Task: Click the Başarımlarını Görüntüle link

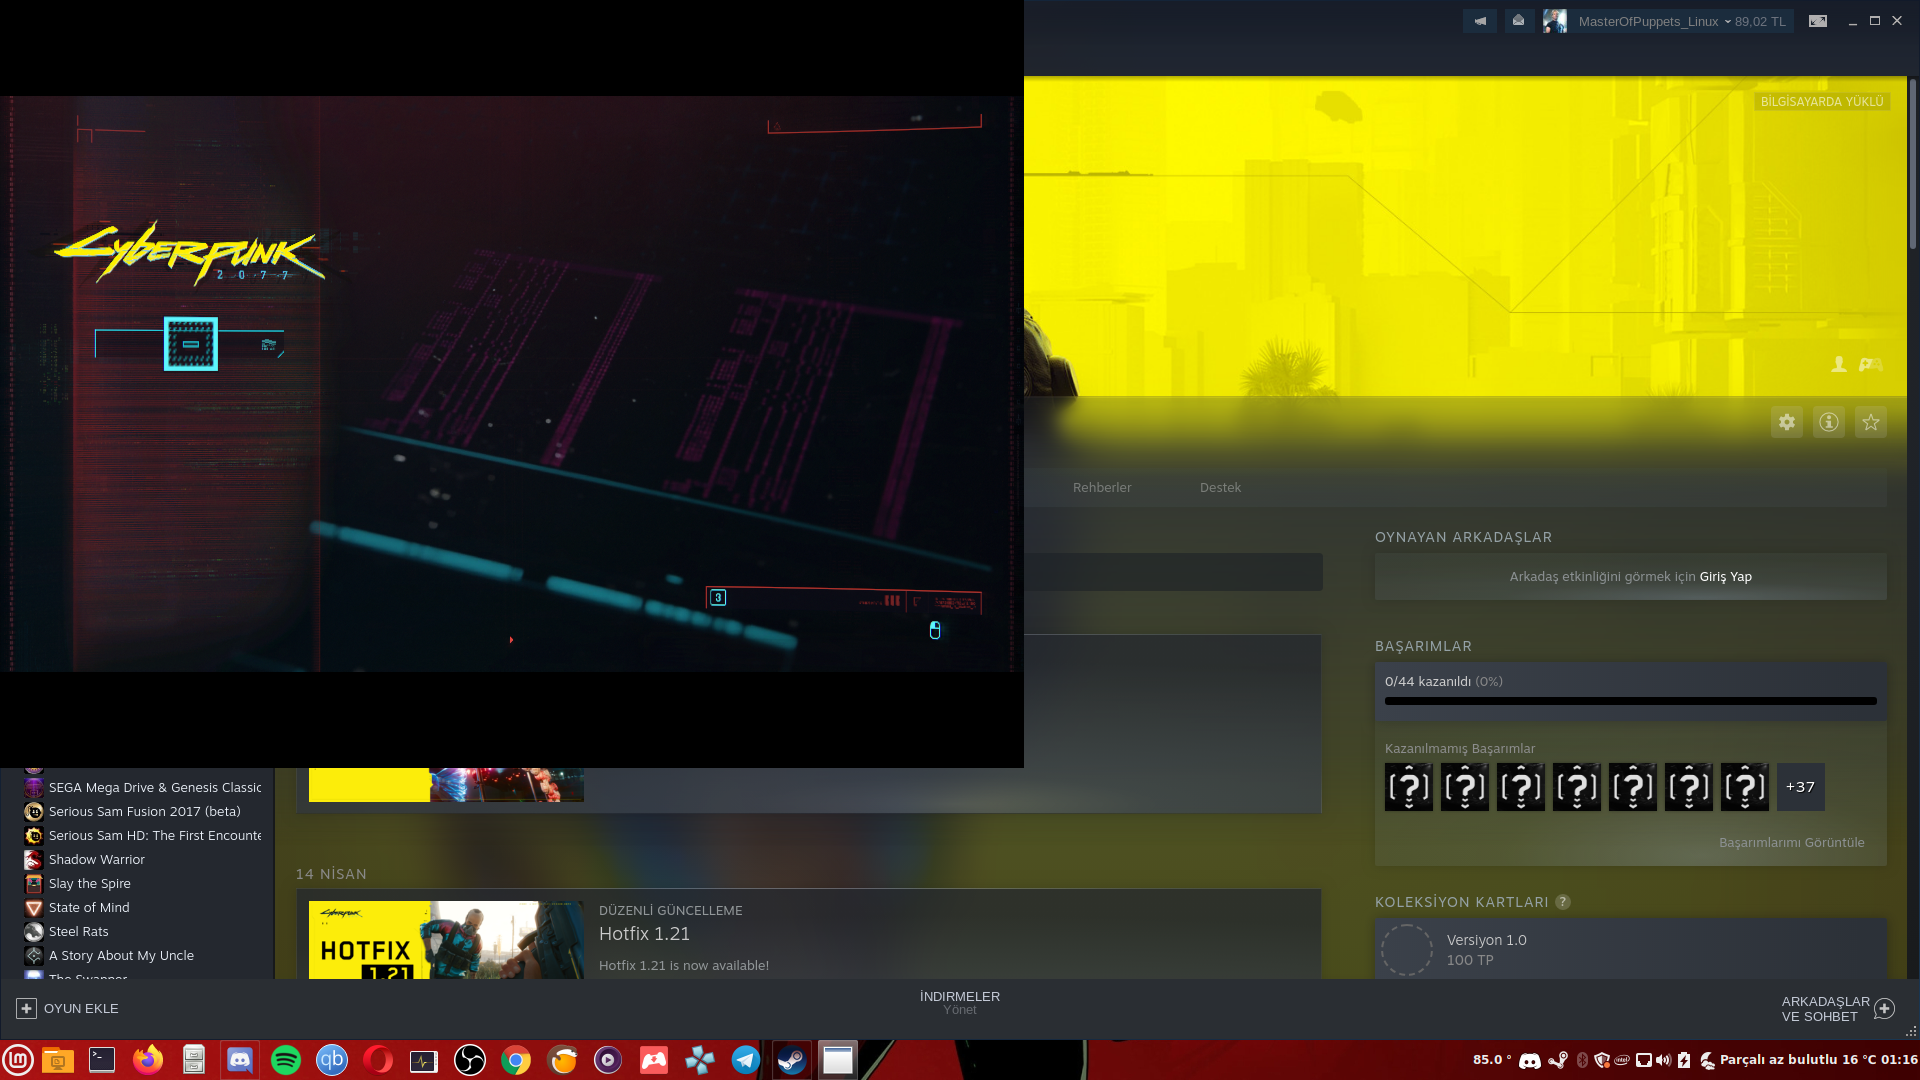Action: tap(1792, 843)
